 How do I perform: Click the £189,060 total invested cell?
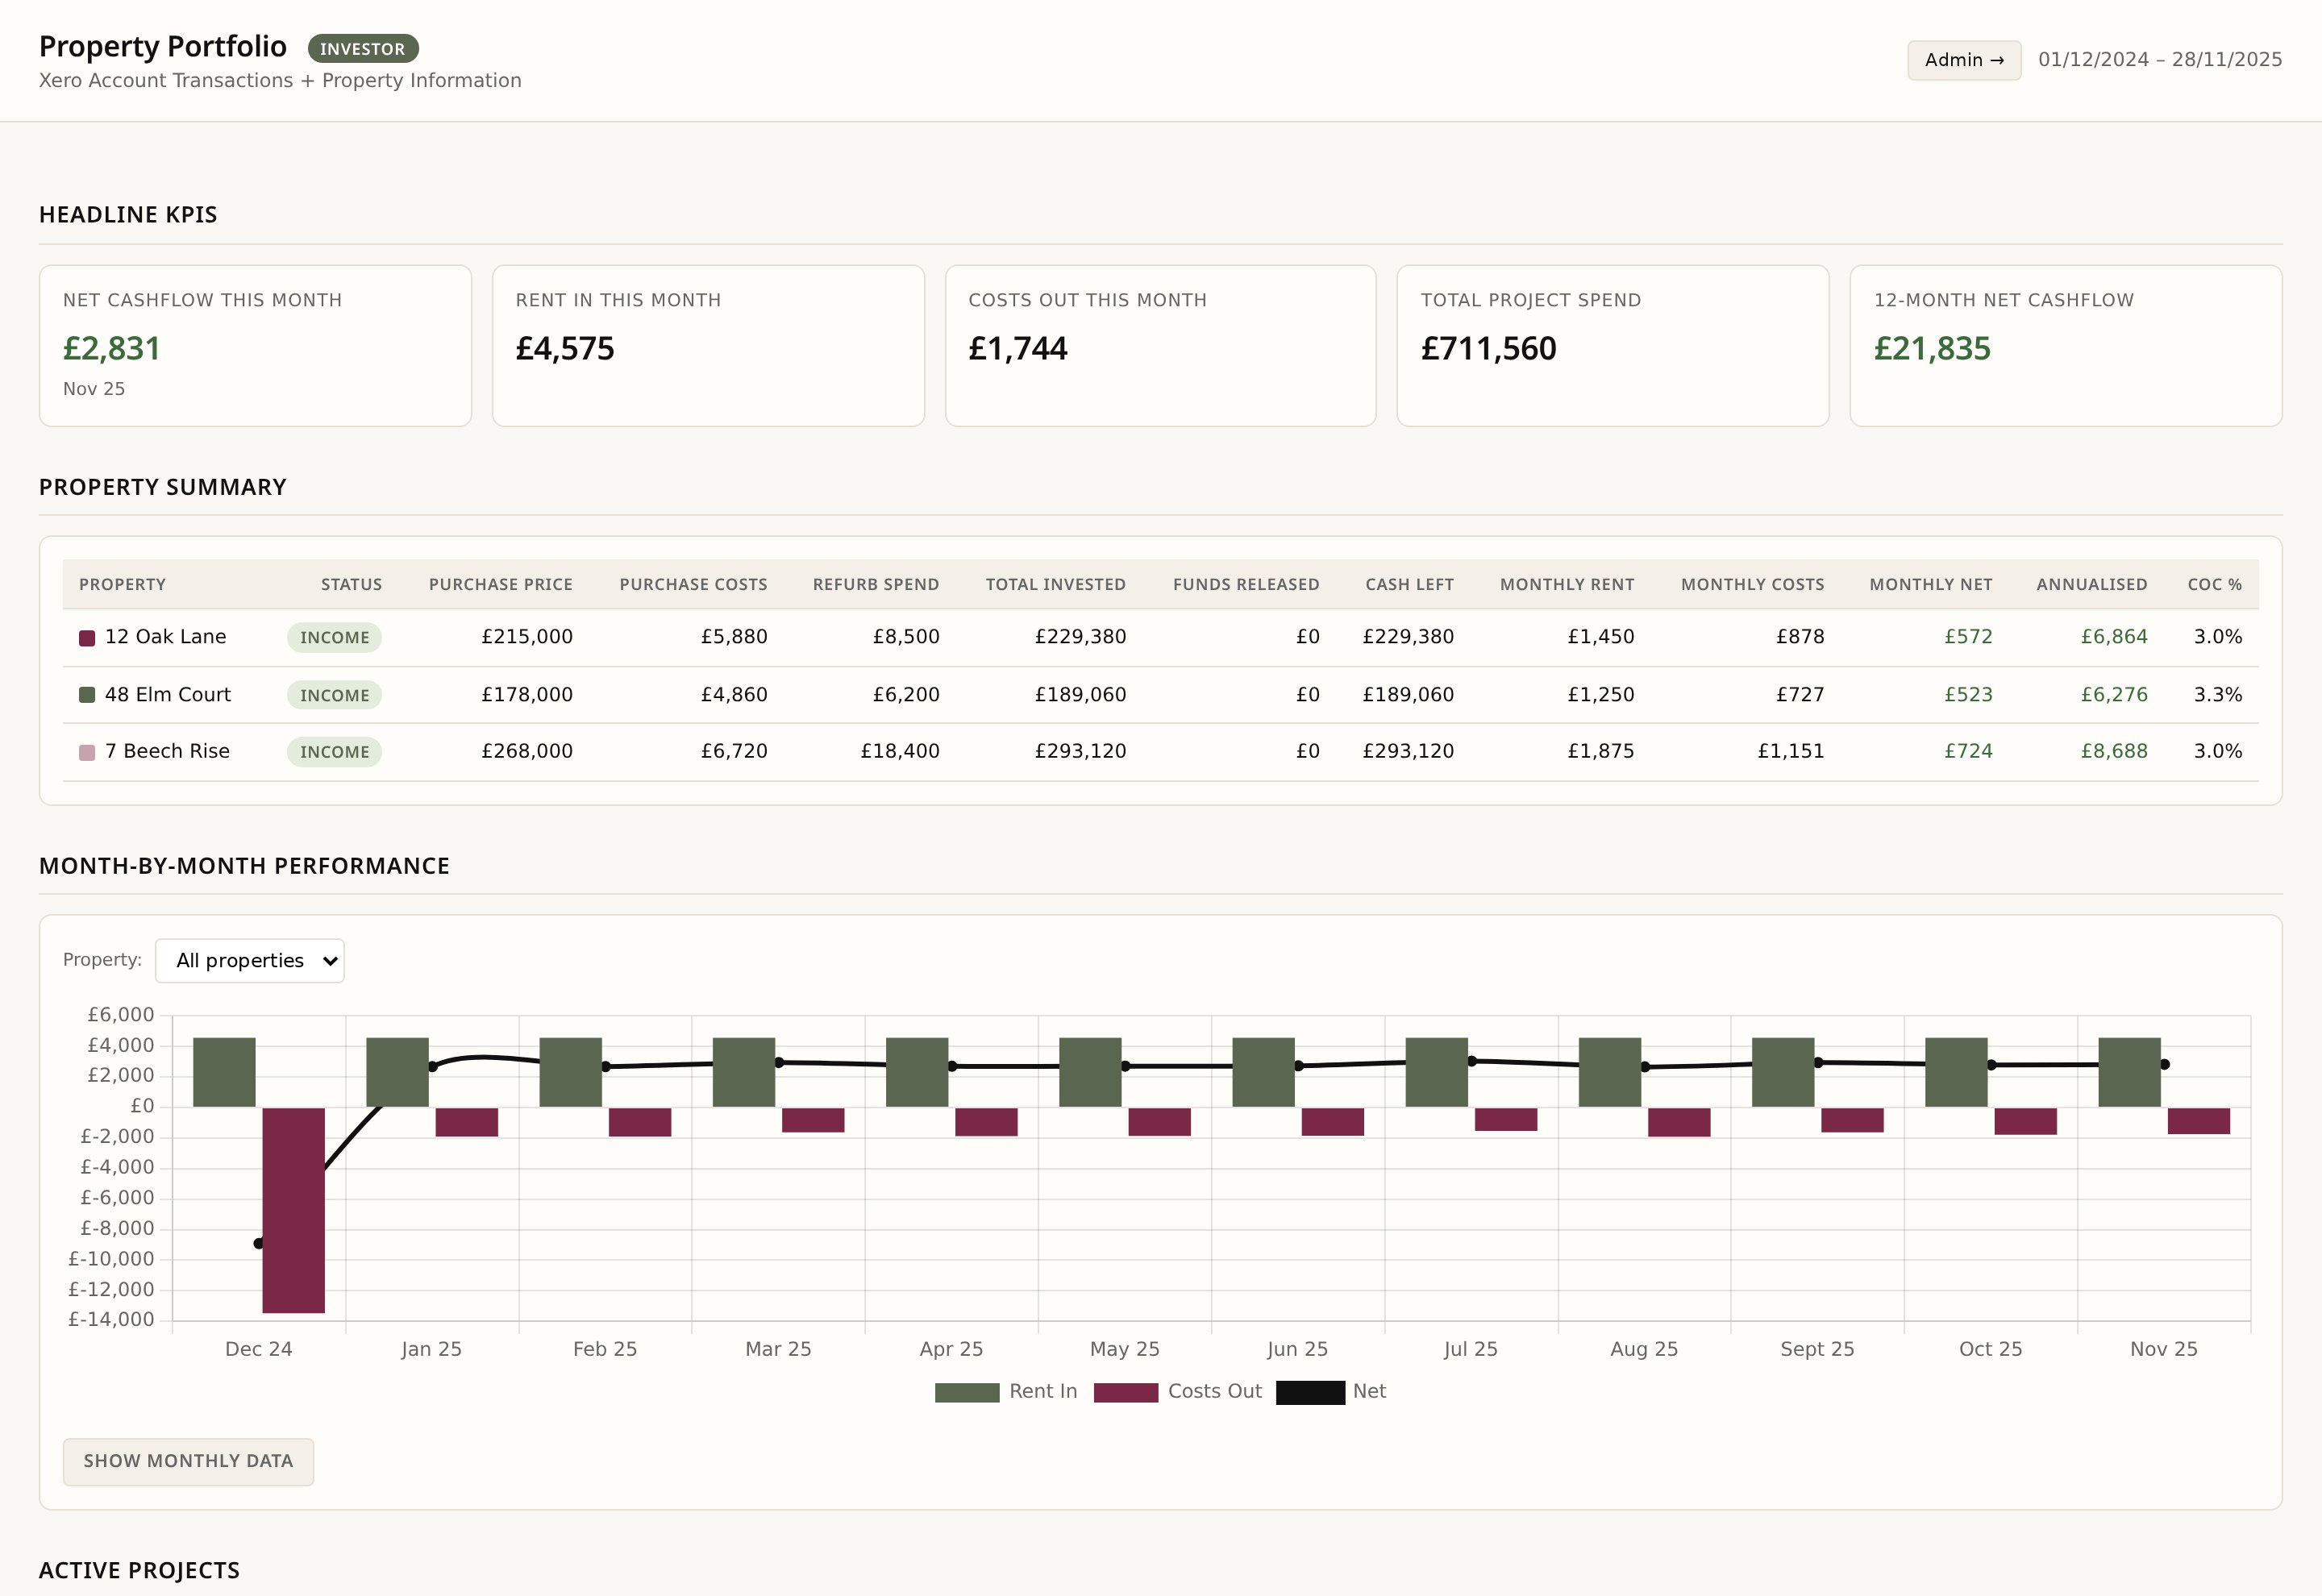coord(1080,694)
